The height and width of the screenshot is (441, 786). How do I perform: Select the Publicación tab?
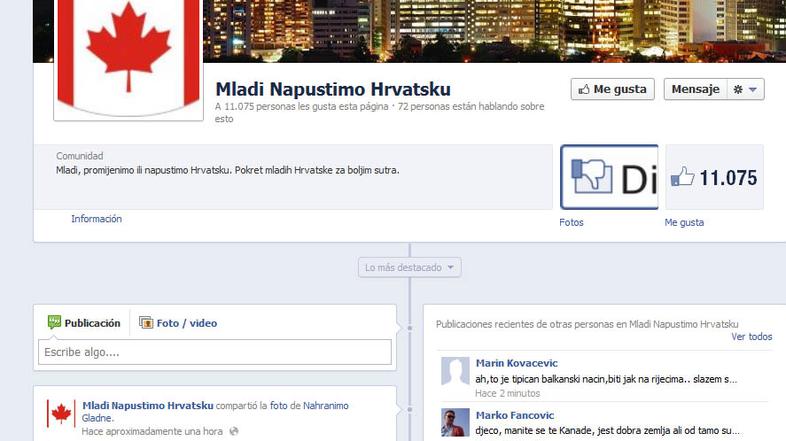pos(84,323)
